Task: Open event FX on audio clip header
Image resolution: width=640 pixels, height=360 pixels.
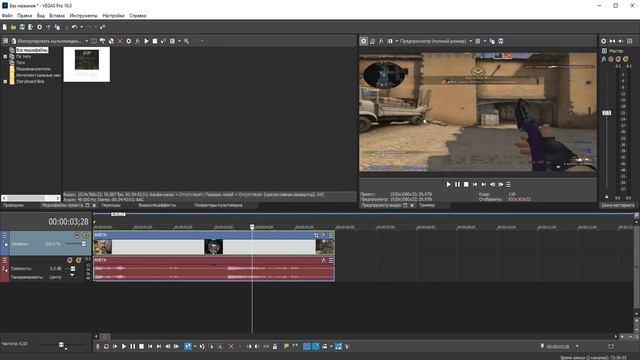Action: [324, 260]
